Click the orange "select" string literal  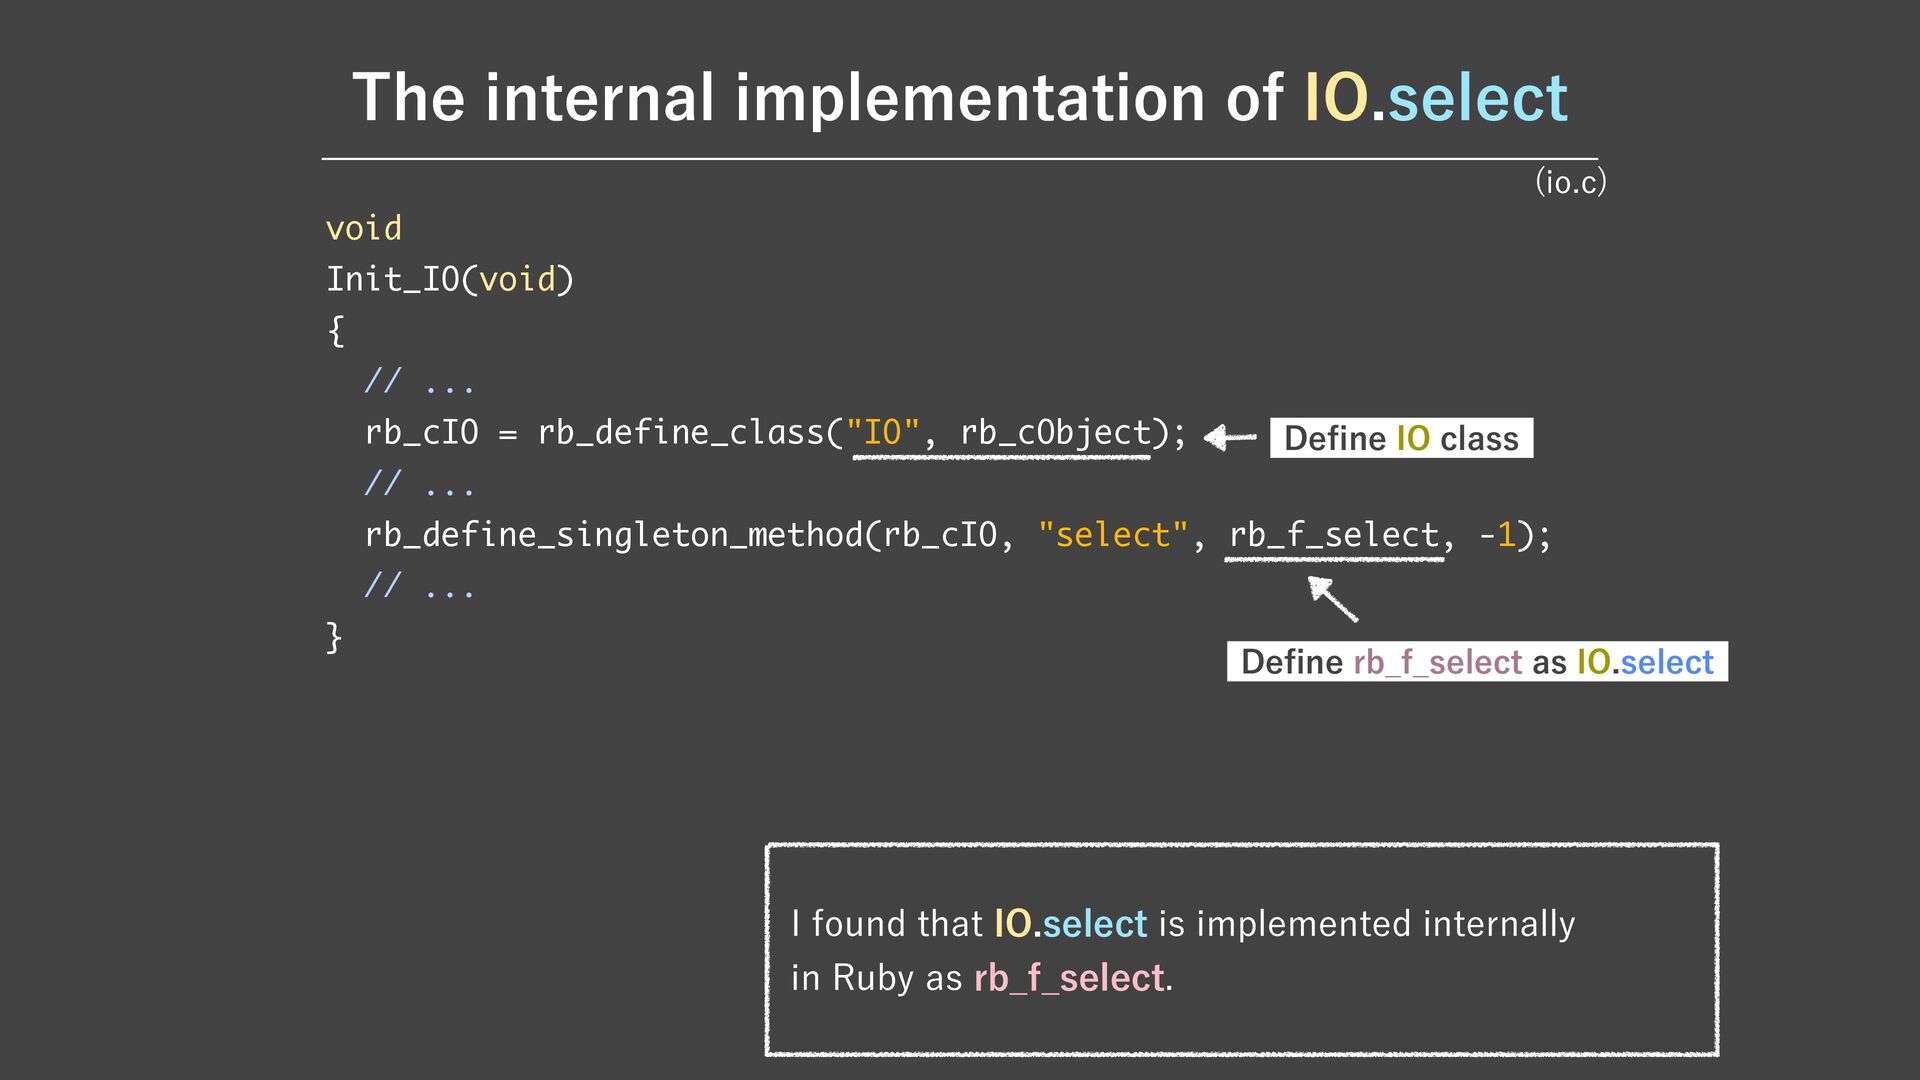click(1112, 535)
